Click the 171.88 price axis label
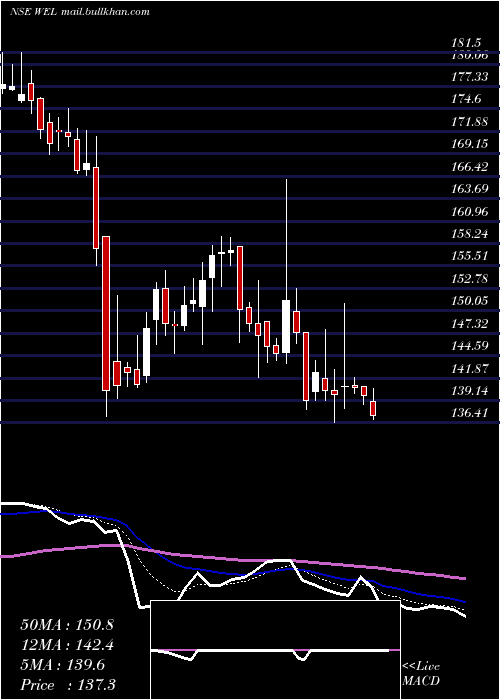Screen dimensions: 500x700 click(x=470, y=122)
